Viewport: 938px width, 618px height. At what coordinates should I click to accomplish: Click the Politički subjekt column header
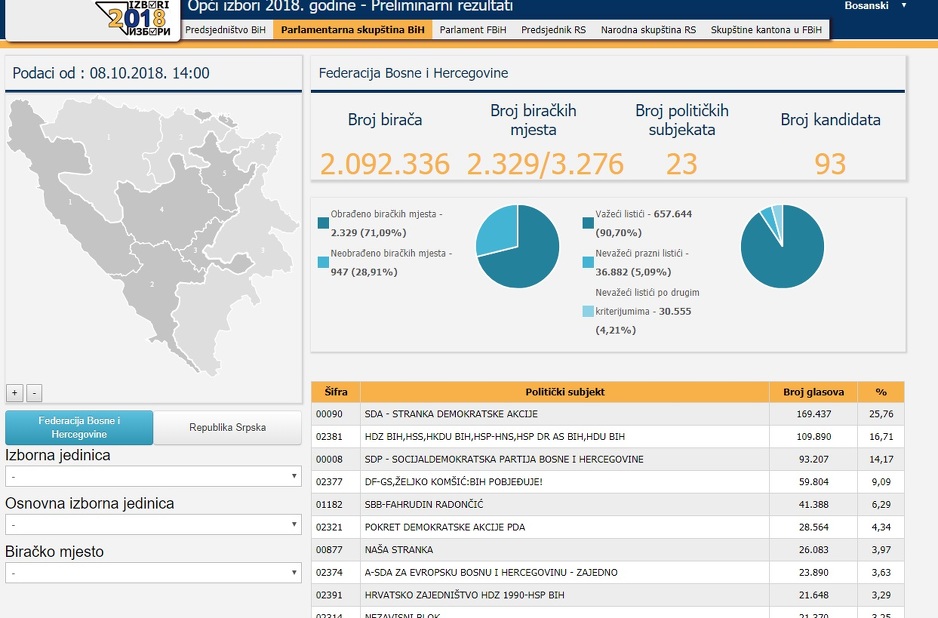(x=565, y=392)
